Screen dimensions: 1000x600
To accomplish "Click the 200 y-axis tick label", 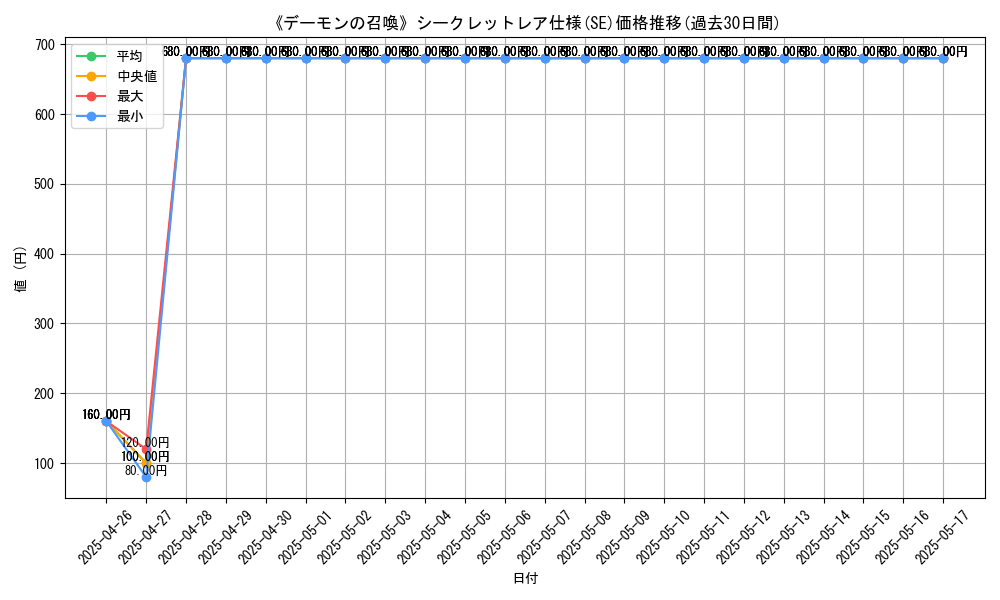I will pos(45,394).
